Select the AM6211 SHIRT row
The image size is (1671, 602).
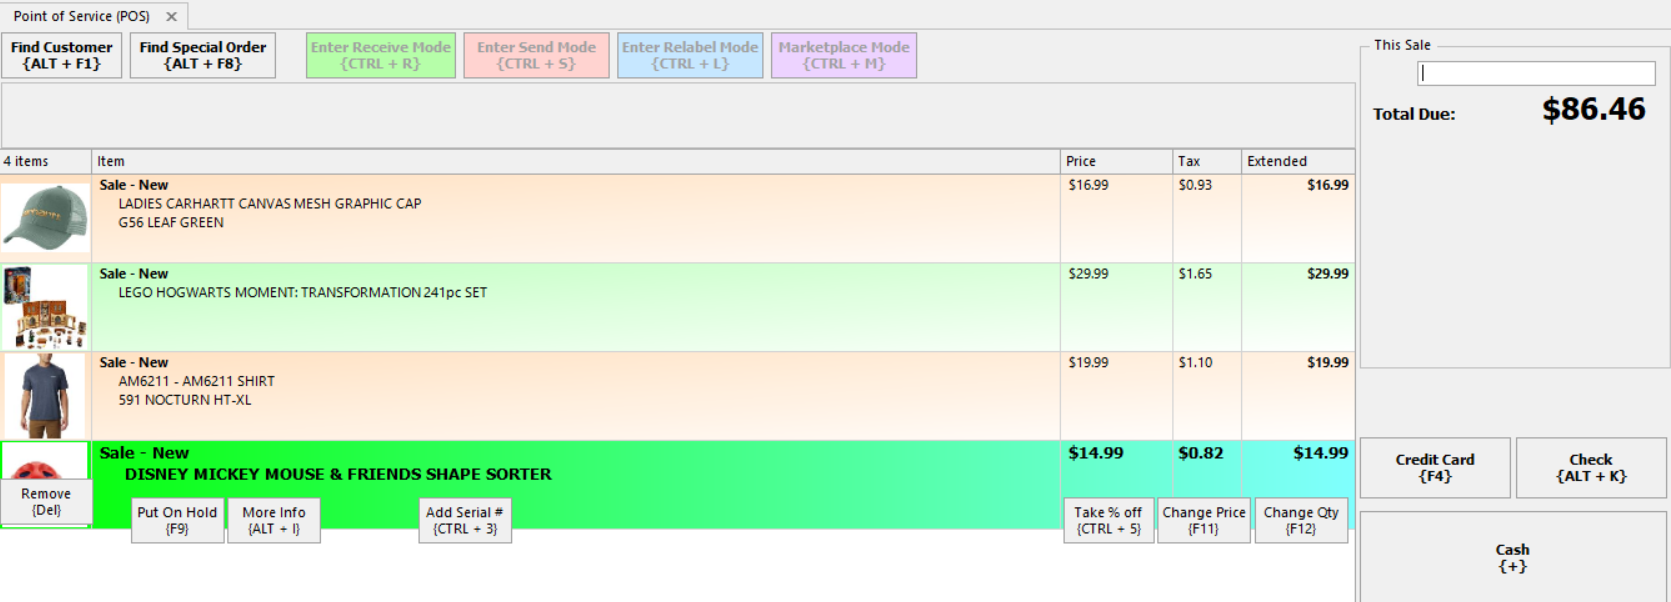(677, 396)
